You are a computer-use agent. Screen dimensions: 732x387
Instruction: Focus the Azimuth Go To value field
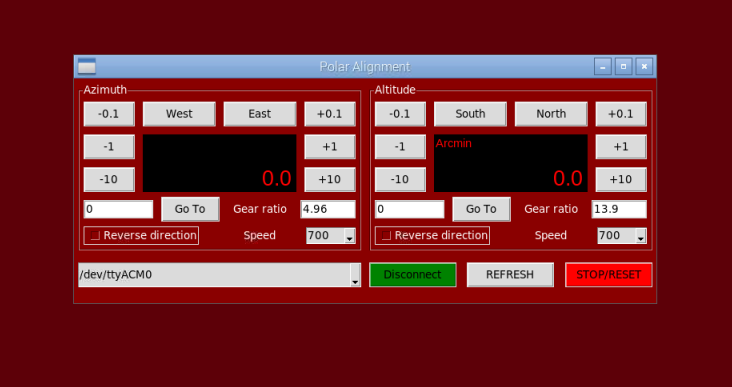[119, 209]
